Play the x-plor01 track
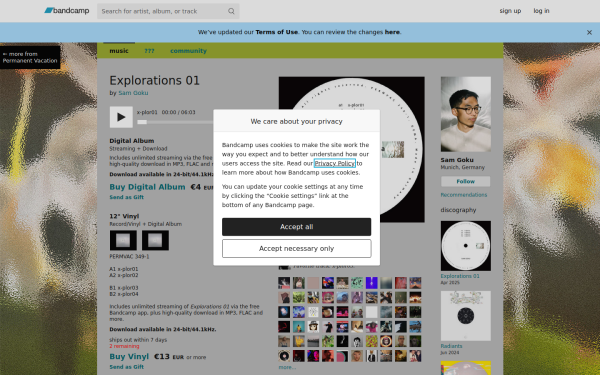 [121, 117]
